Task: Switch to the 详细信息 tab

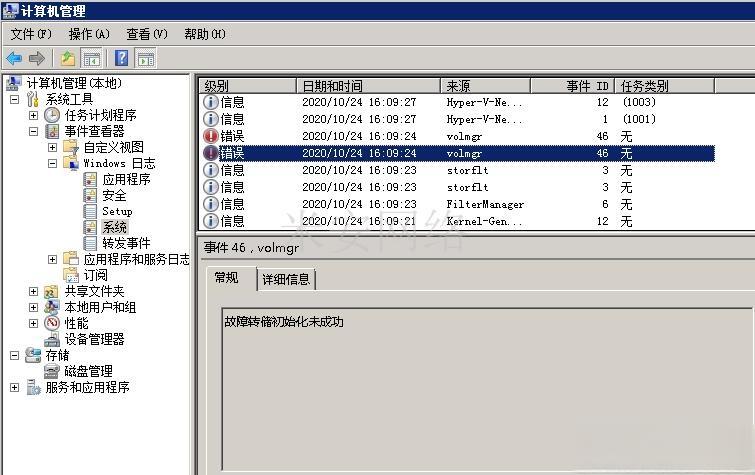Action: pyautogui.click(x=286, y=279)
